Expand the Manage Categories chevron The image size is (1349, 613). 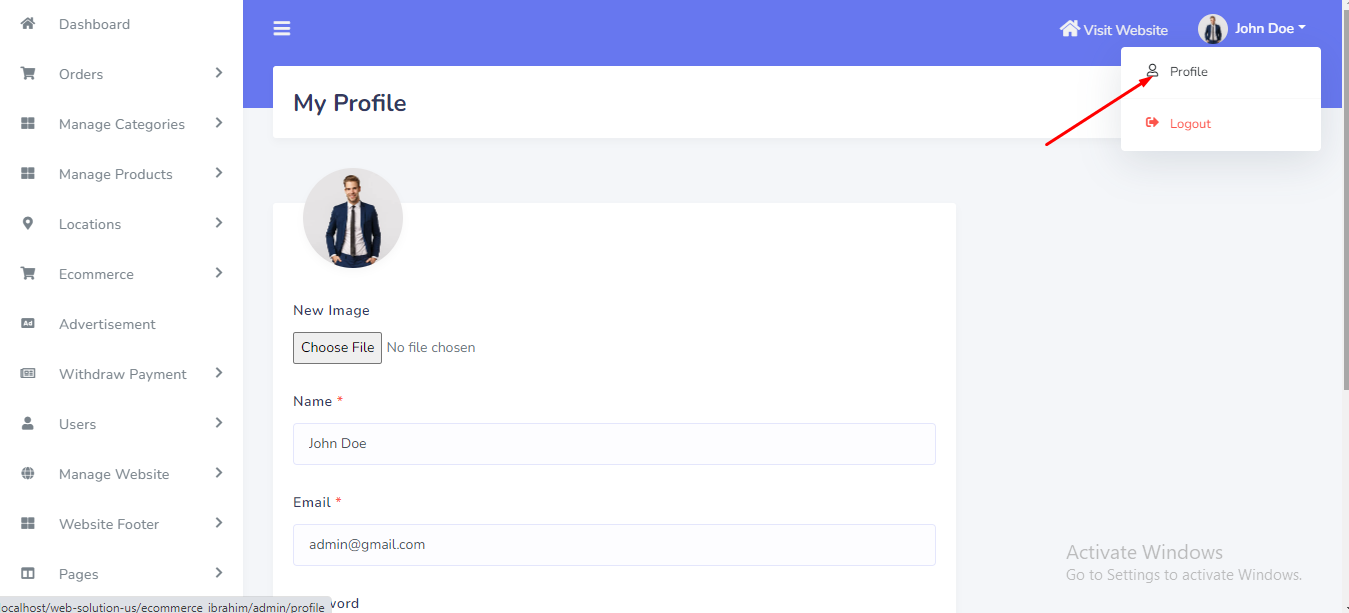(218, 123)
